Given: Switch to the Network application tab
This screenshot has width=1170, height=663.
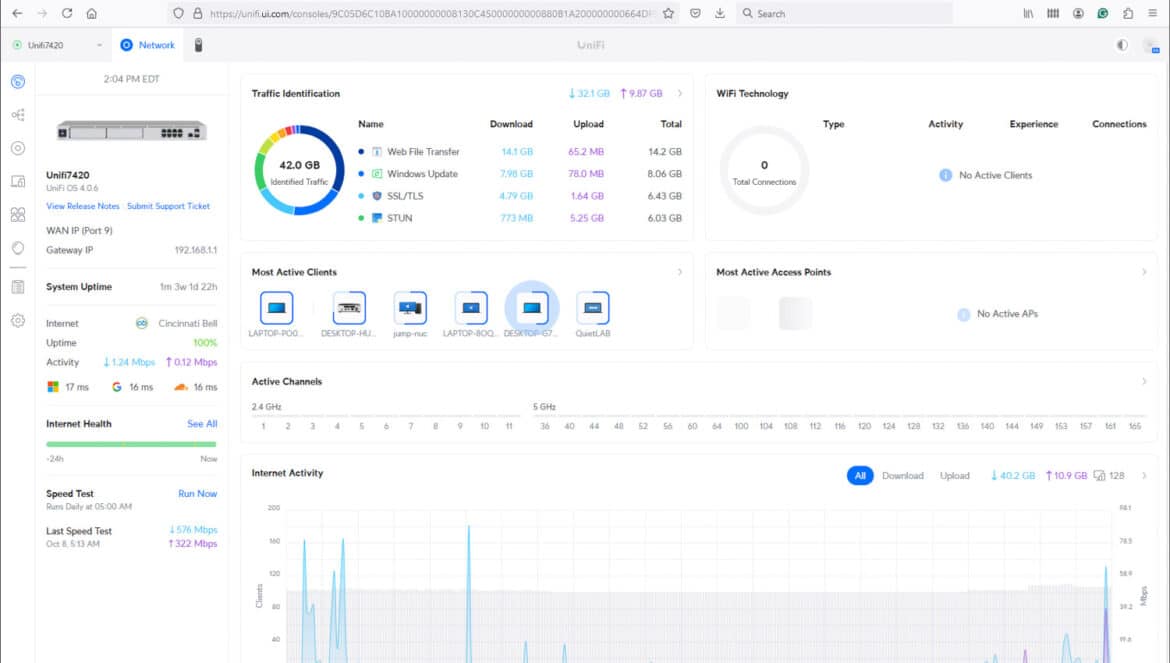Looking at the screenshot, I should pyautogui.click(x=148, y=45).
